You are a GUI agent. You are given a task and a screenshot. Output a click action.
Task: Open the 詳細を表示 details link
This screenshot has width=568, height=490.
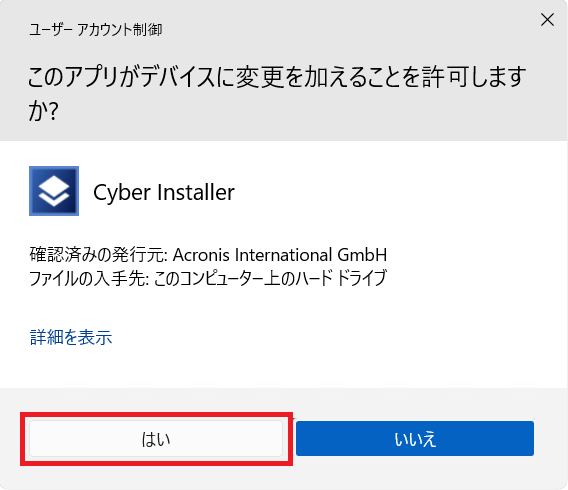(x=71, y=337)
